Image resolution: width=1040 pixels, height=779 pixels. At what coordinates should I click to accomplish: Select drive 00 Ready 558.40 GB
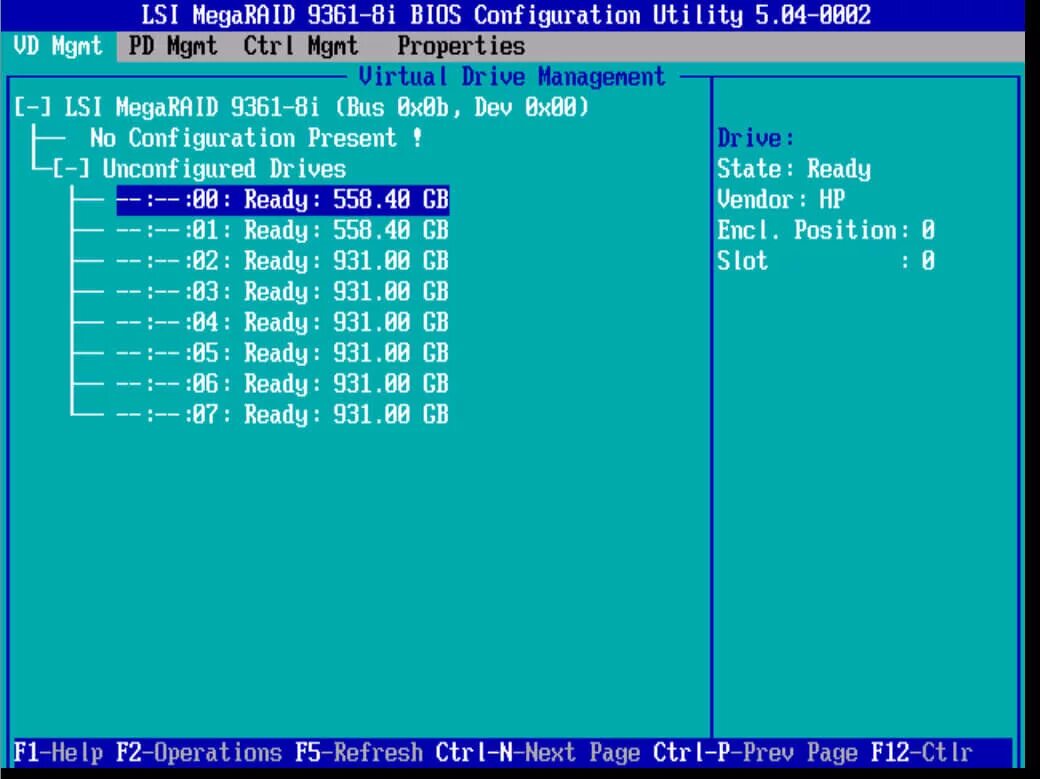point(283,200)
